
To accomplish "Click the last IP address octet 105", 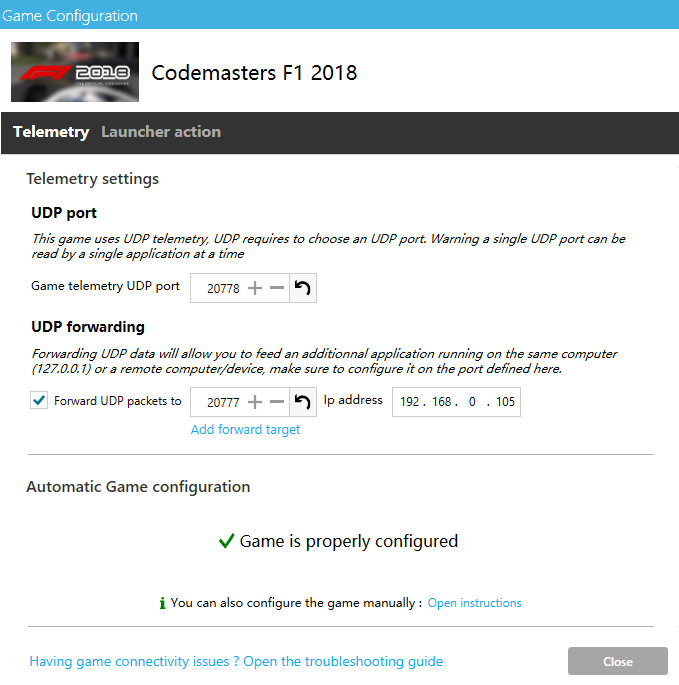I will tap(505, 401).
